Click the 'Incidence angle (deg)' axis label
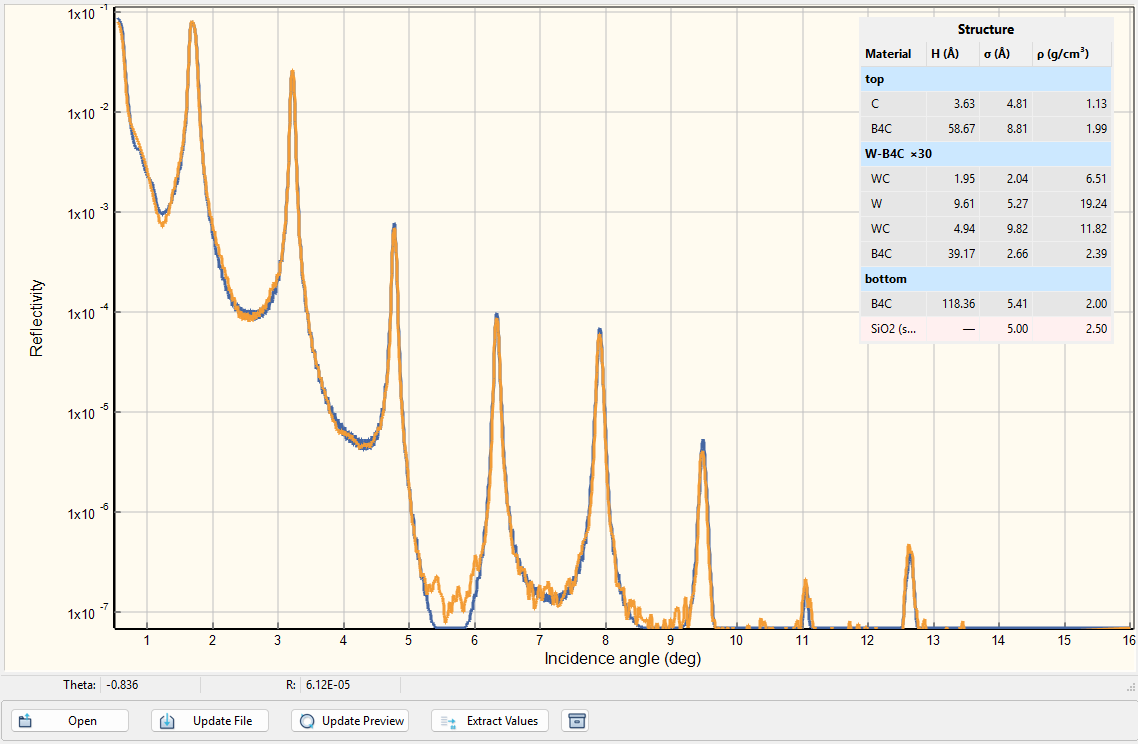1138x744 pixels. [622, 659]
